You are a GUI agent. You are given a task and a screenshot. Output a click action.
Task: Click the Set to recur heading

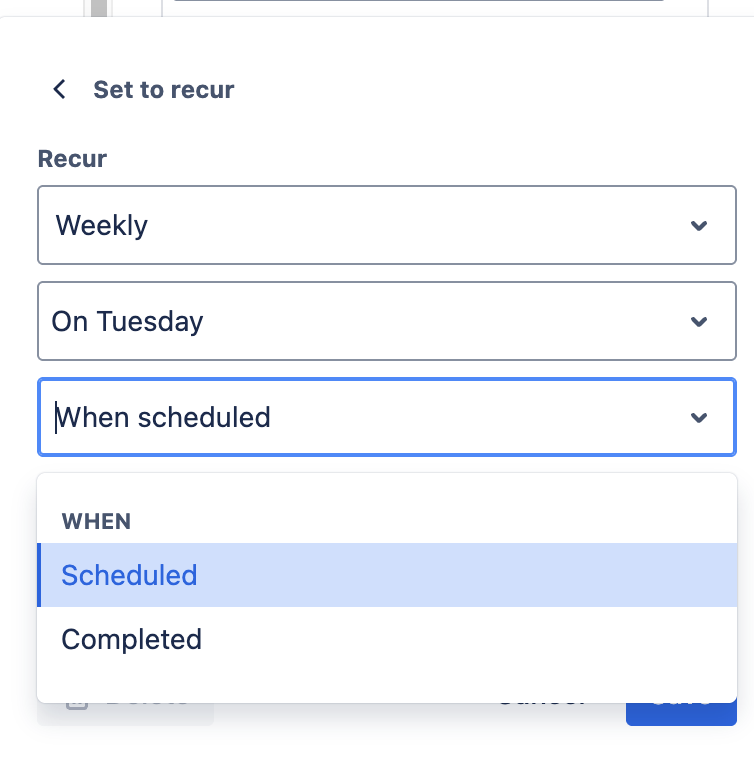coord(163,90)
